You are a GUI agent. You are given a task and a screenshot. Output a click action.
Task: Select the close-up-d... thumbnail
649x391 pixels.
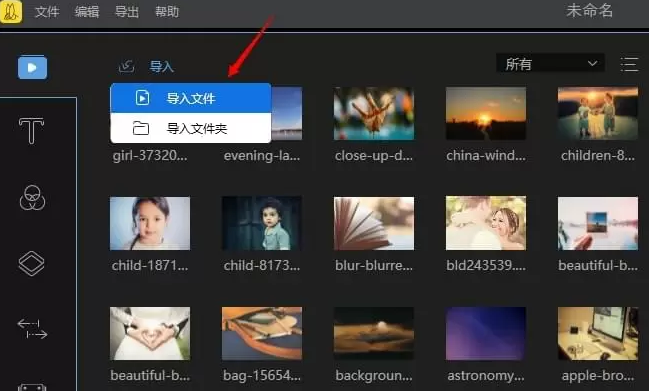pos(374,113)
